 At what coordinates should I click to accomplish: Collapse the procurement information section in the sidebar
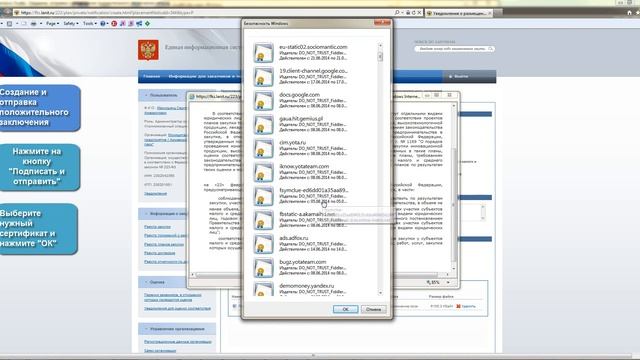(x=146, y=213)
